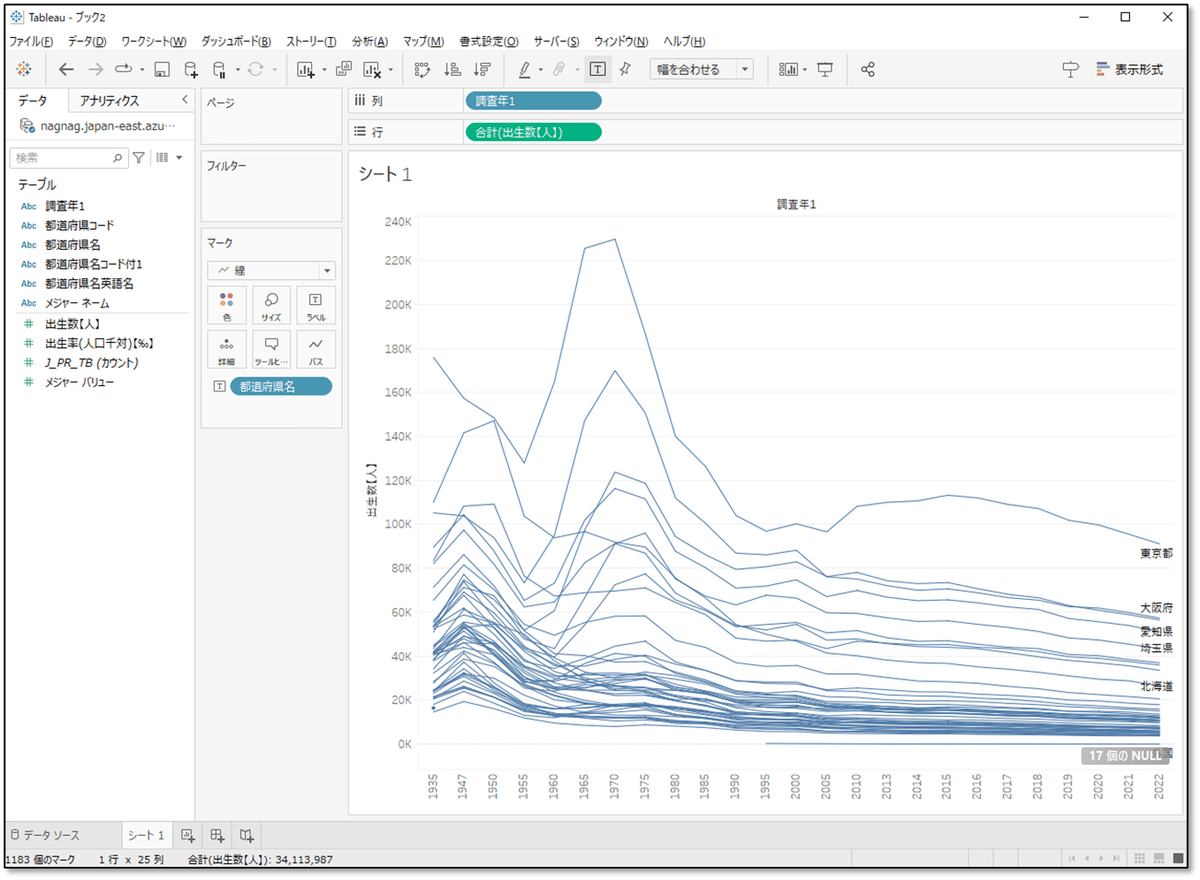The image size is (1200, 880).
Task: Click the 合計(出生数【人】) pill on rows
Action: point(533,132)
